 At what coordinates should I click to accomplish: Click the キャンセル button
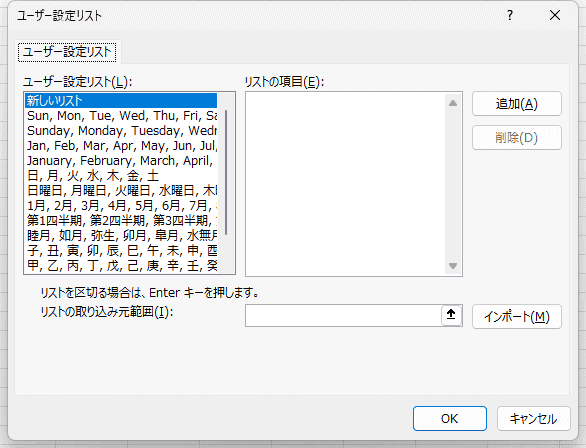pos(534,418)
